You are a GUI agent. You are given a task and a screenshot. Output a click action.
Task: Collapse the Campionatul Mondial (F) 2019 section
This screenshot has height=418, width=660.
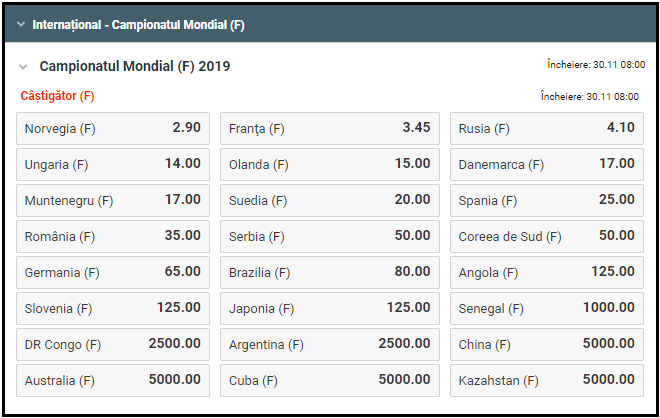click(23, 67)
